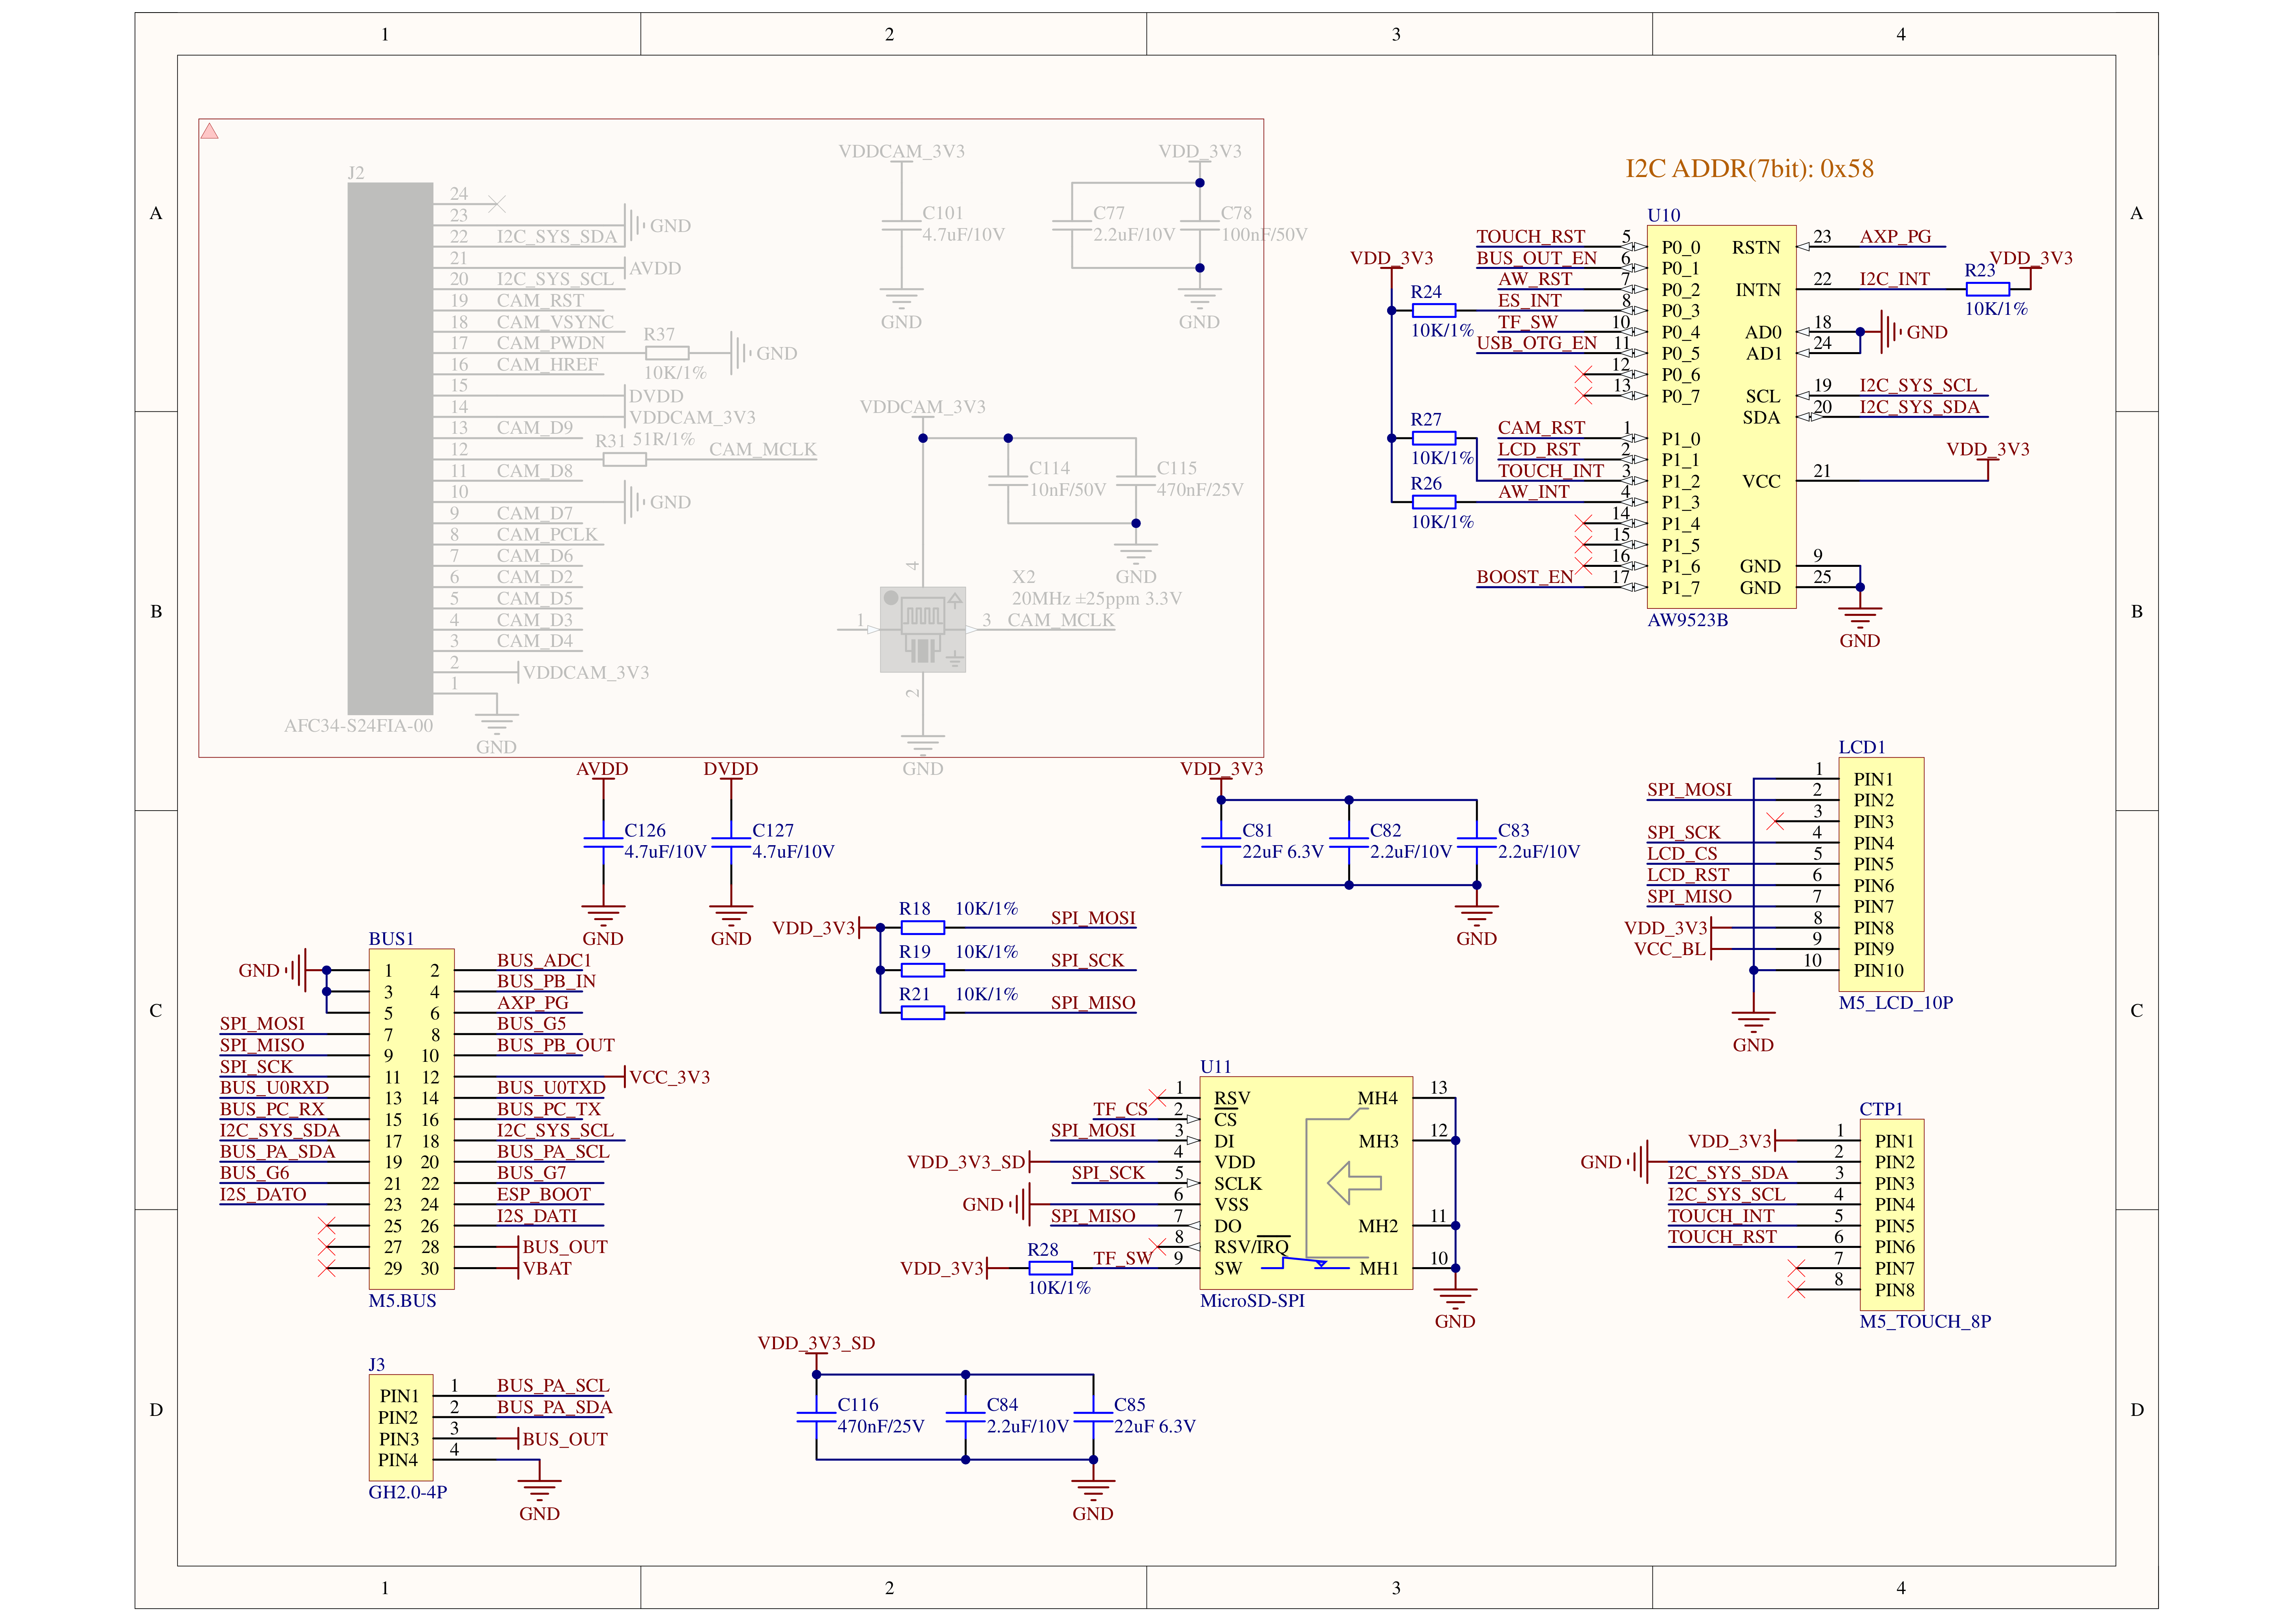Click the card-insert arrow inside U11
Screen dimensions: 2296x1622
pyautogui.click(x=1354, y=1183)
